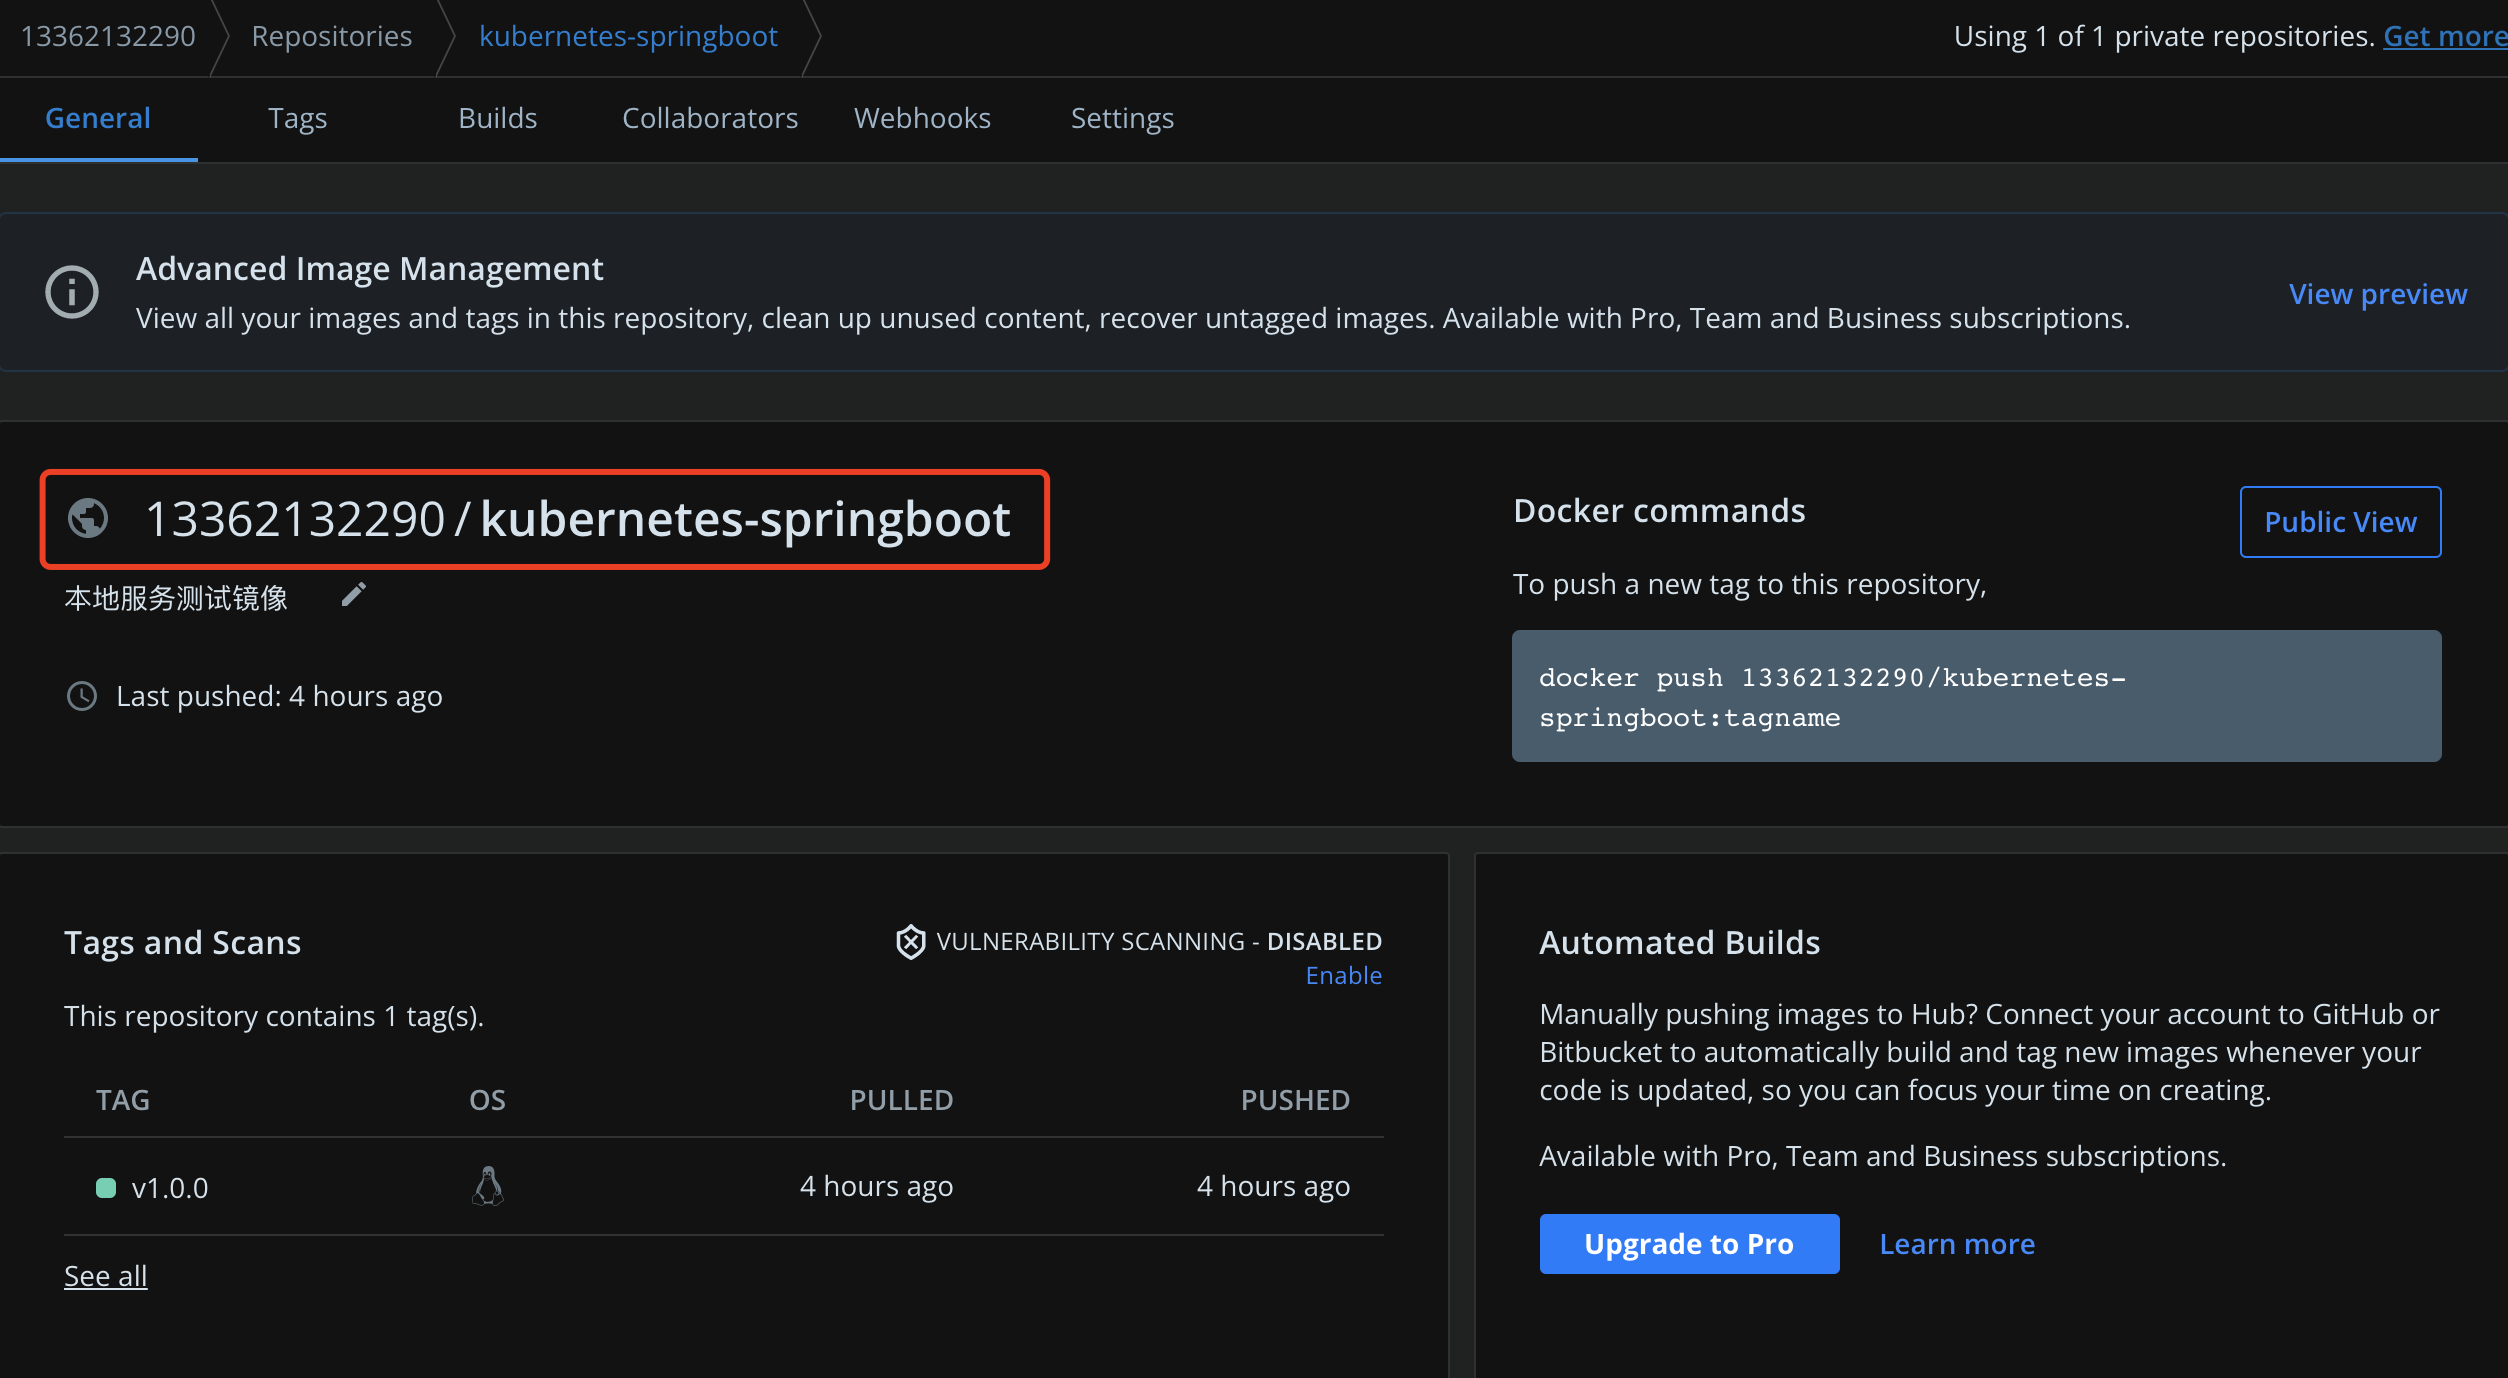Click the pencil edit description icon
The height and width of the screenshot is (1378, 2508).
point(353,596)
